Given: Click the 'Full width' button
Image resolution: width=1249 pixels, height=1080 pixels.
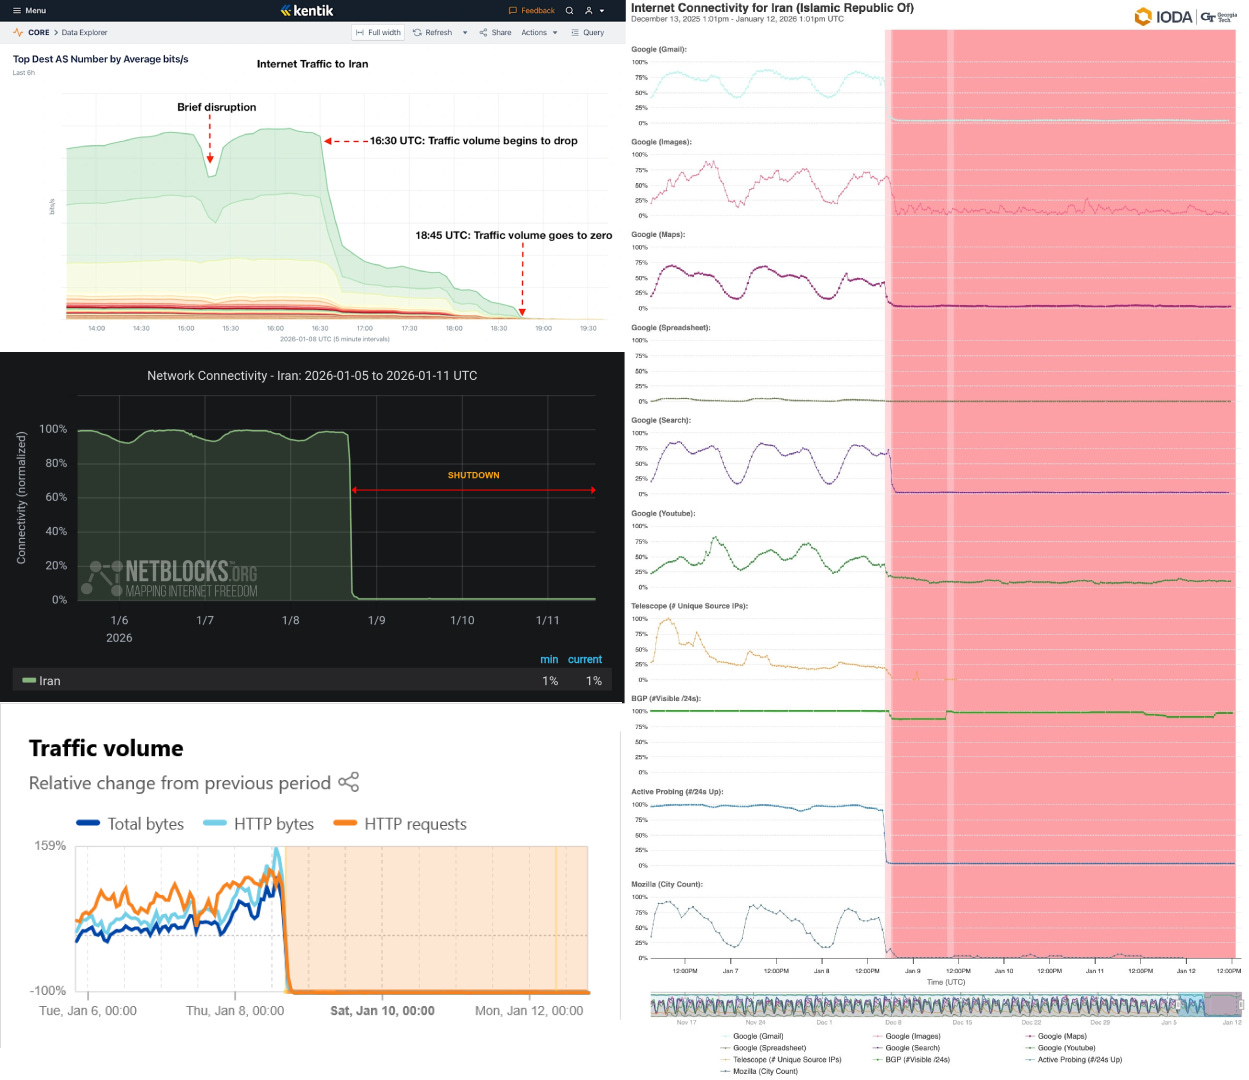Looking at the screenshot, I should coord(378,32).
